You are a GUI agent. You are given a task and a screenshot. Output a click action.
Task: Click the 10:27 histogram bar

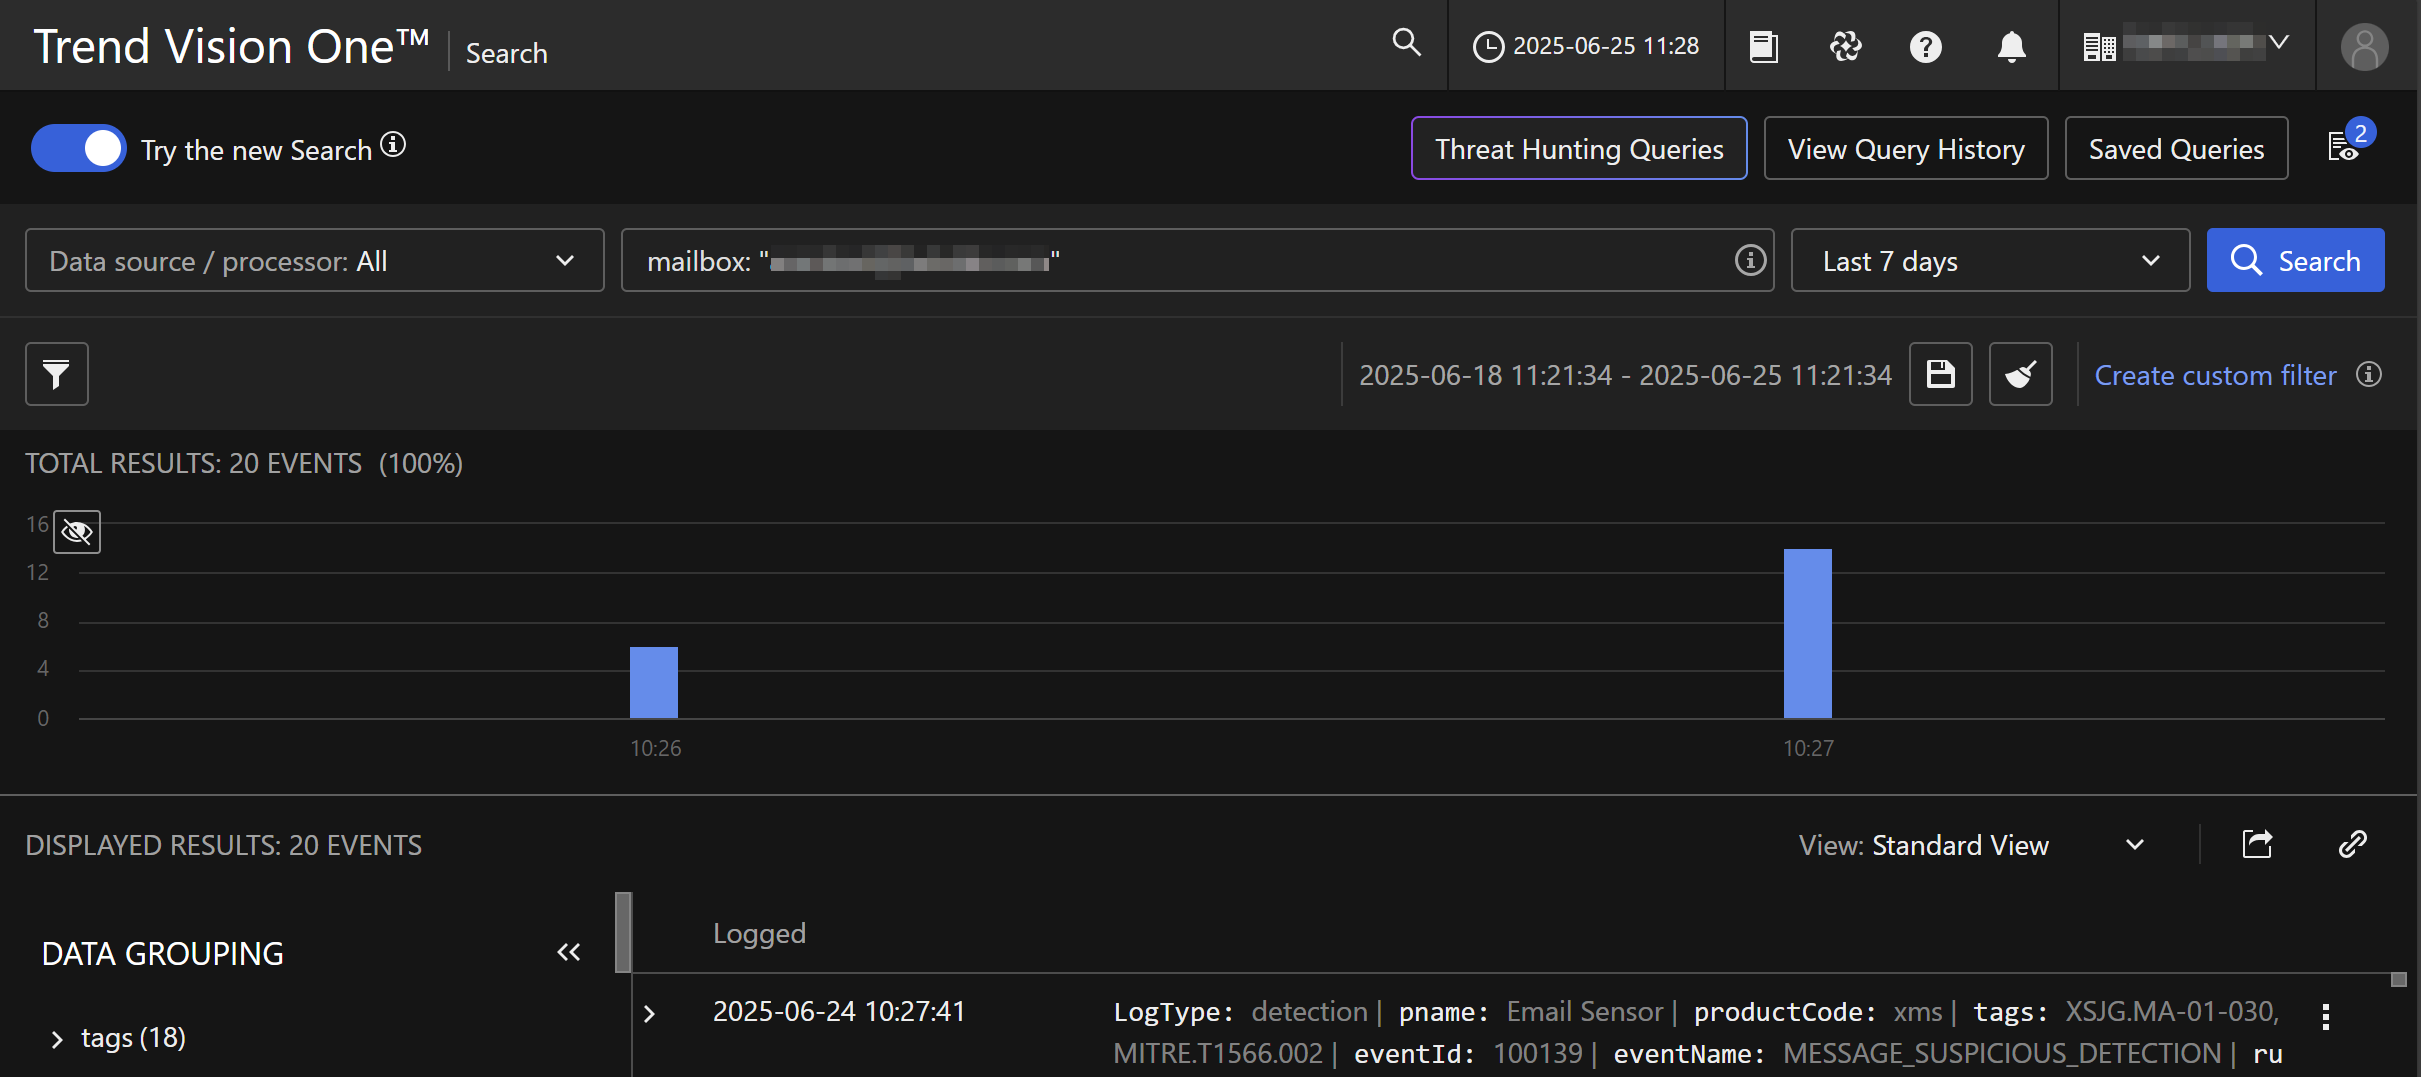click(x=1807, y=633)
